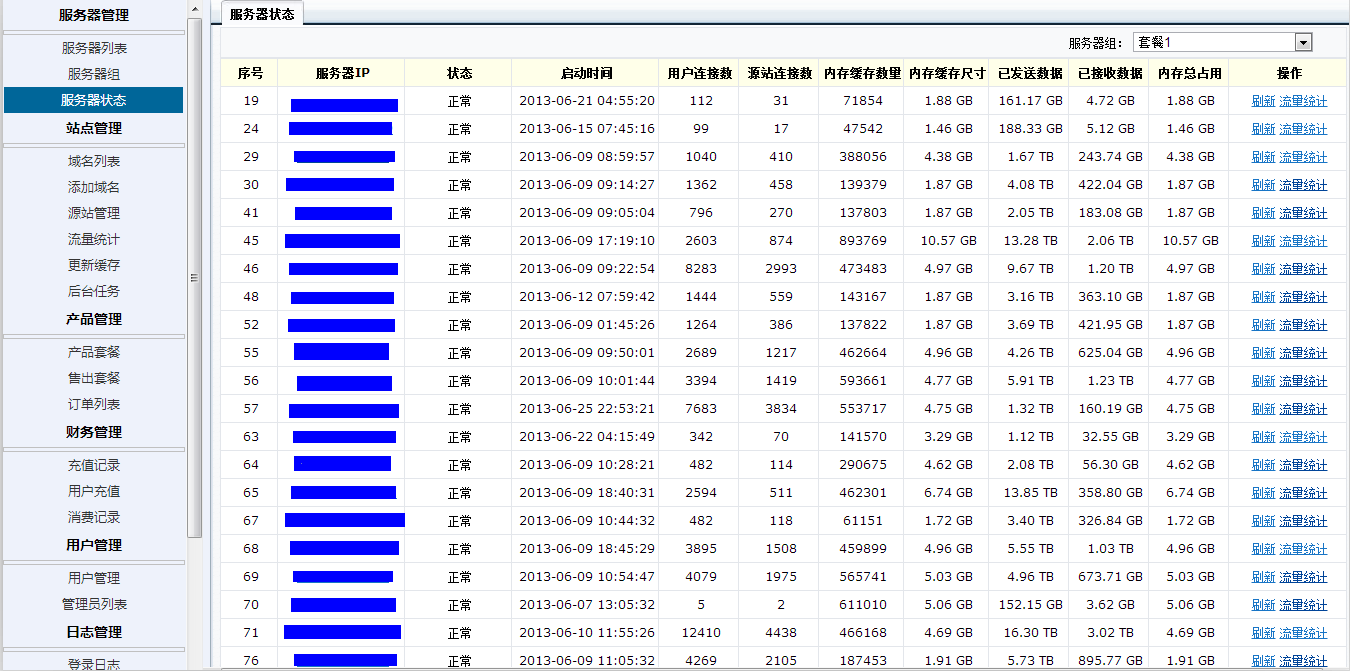Open 充值记录 in sidebar

[x=94, y=465]
